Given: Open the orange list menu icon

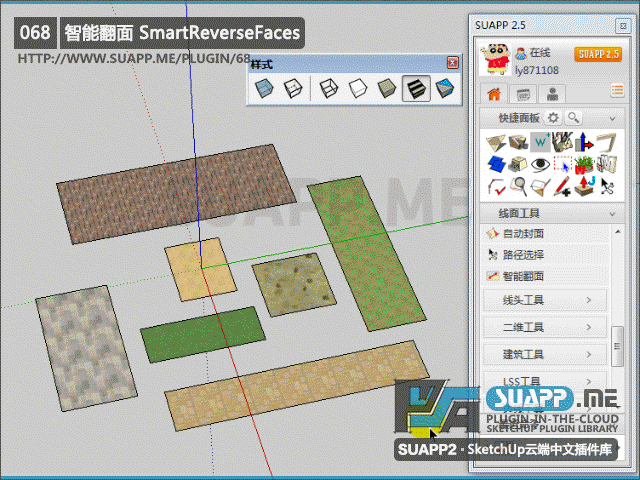Looking at the screenshot, I should tap(617, 90).
